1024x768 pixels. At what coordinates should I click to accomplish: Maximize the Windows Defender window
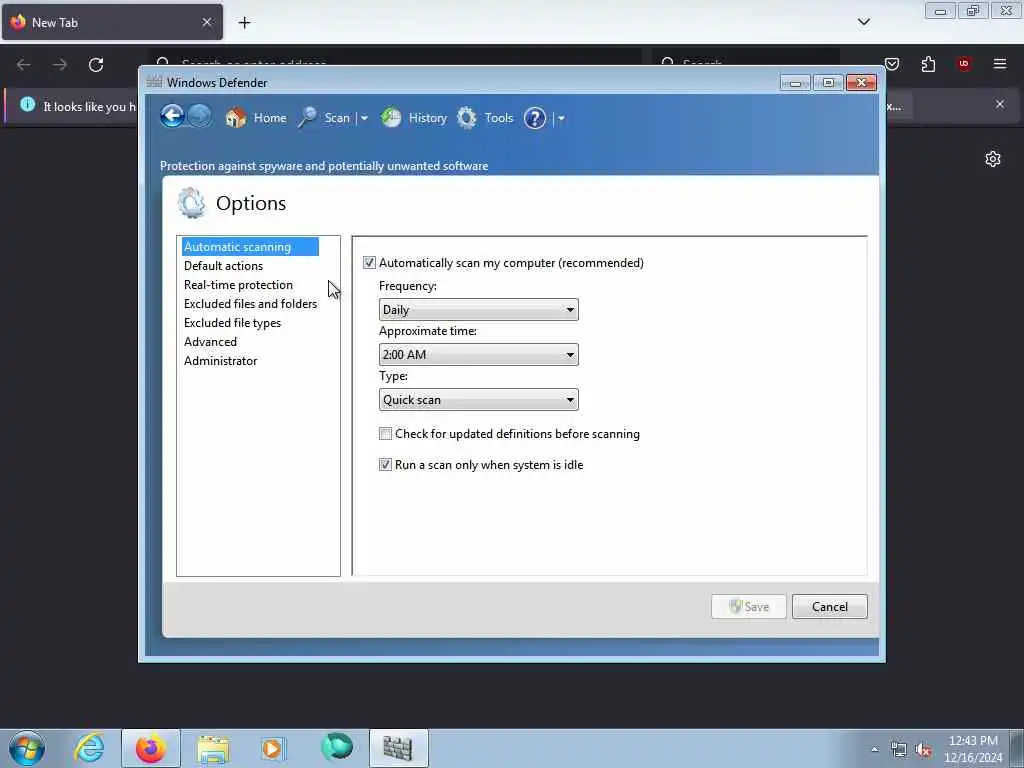click(x=828, y=83)
